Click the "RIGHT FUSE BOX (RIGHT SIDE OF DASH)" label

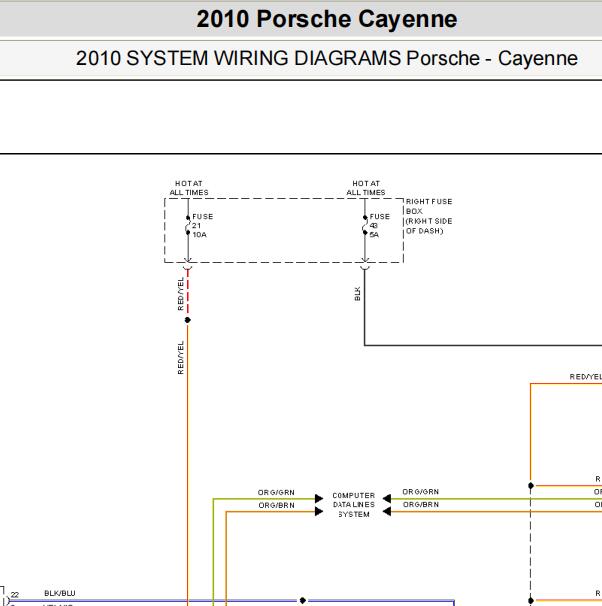[429, 216]
